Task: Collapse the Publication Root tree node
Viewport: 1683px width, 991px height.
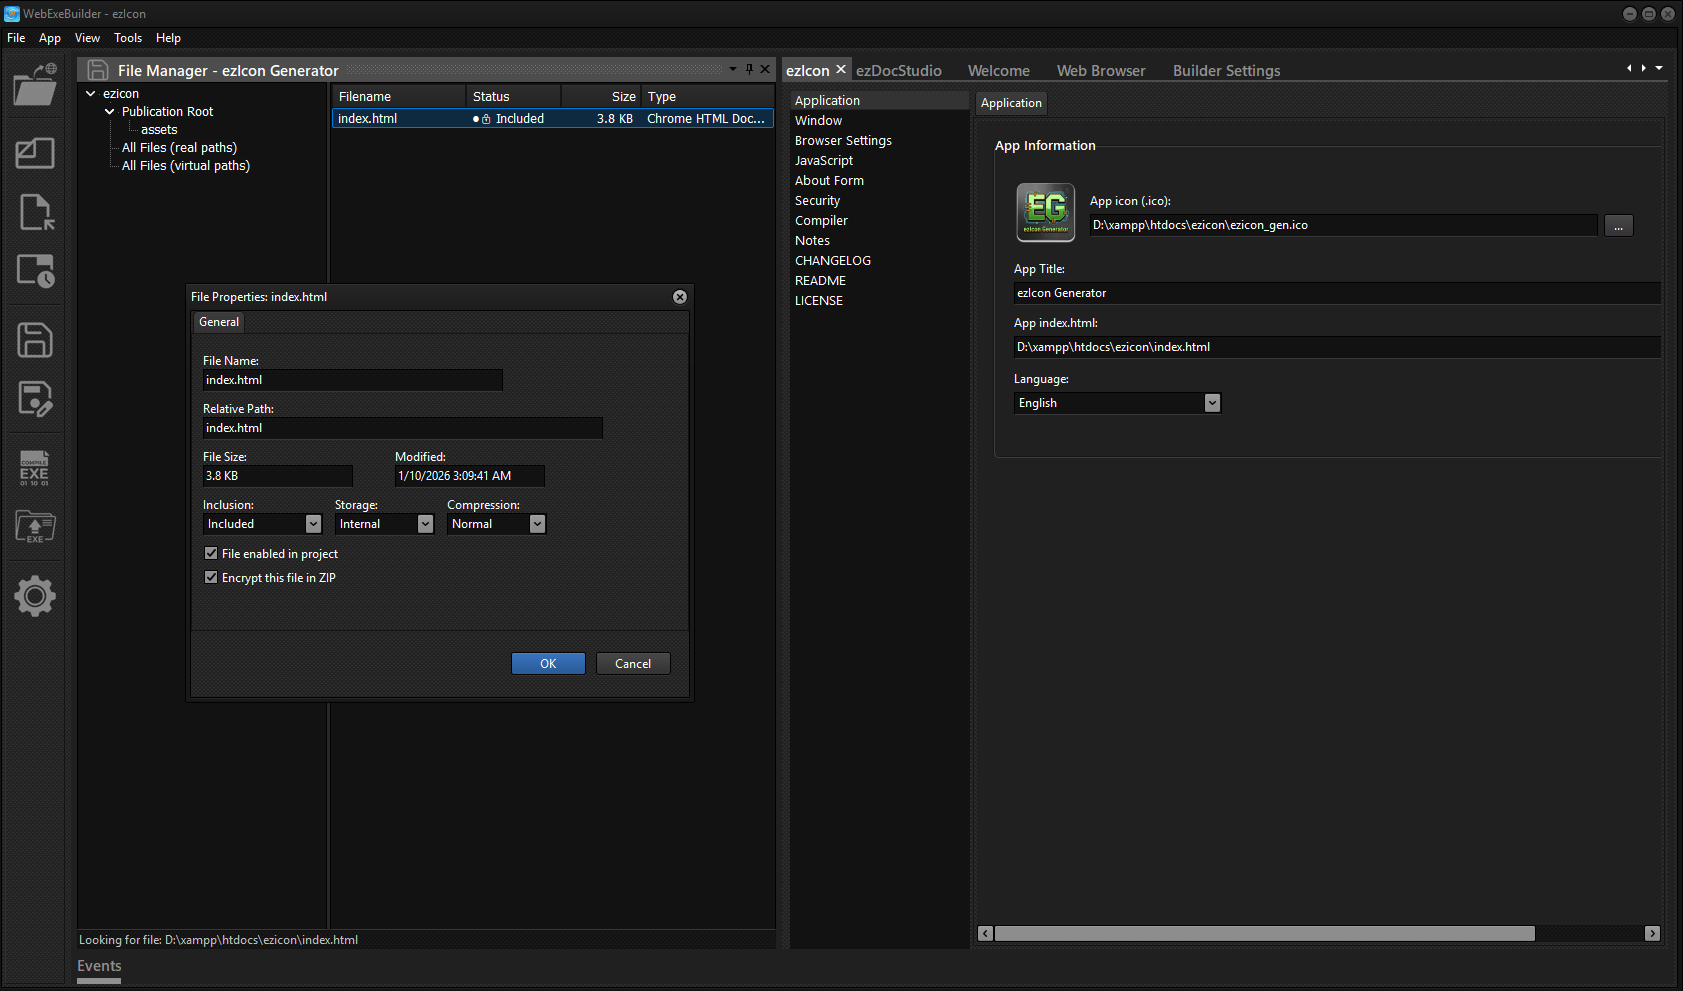Action: (x=110, y=112)
